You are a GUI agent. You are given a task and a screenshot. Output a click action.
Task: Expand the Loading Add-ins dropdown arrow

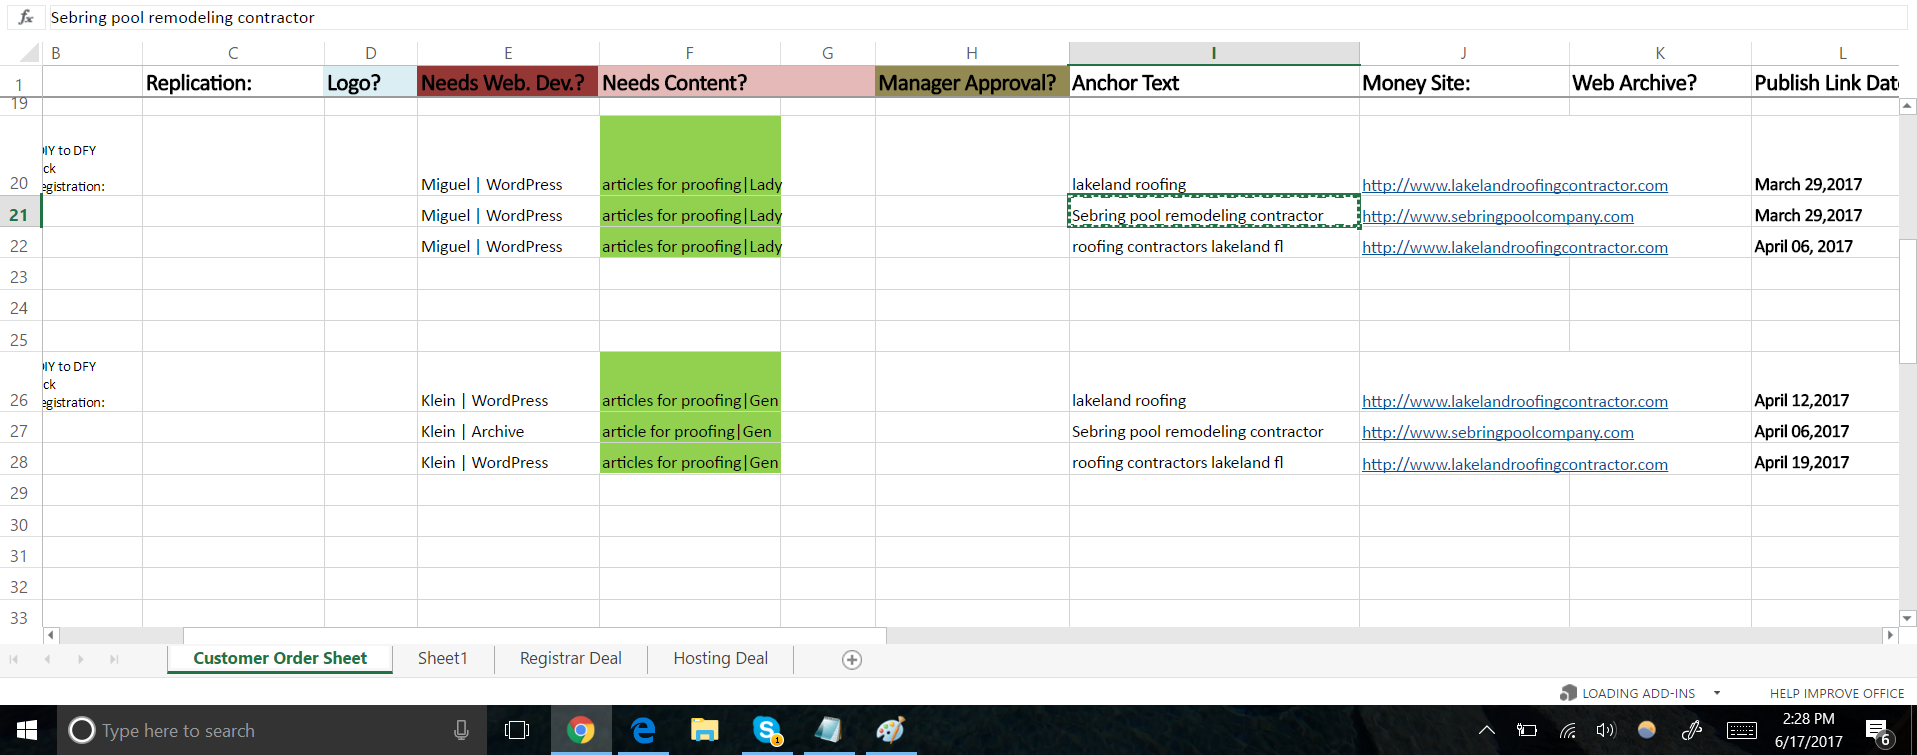[1717, 693]
